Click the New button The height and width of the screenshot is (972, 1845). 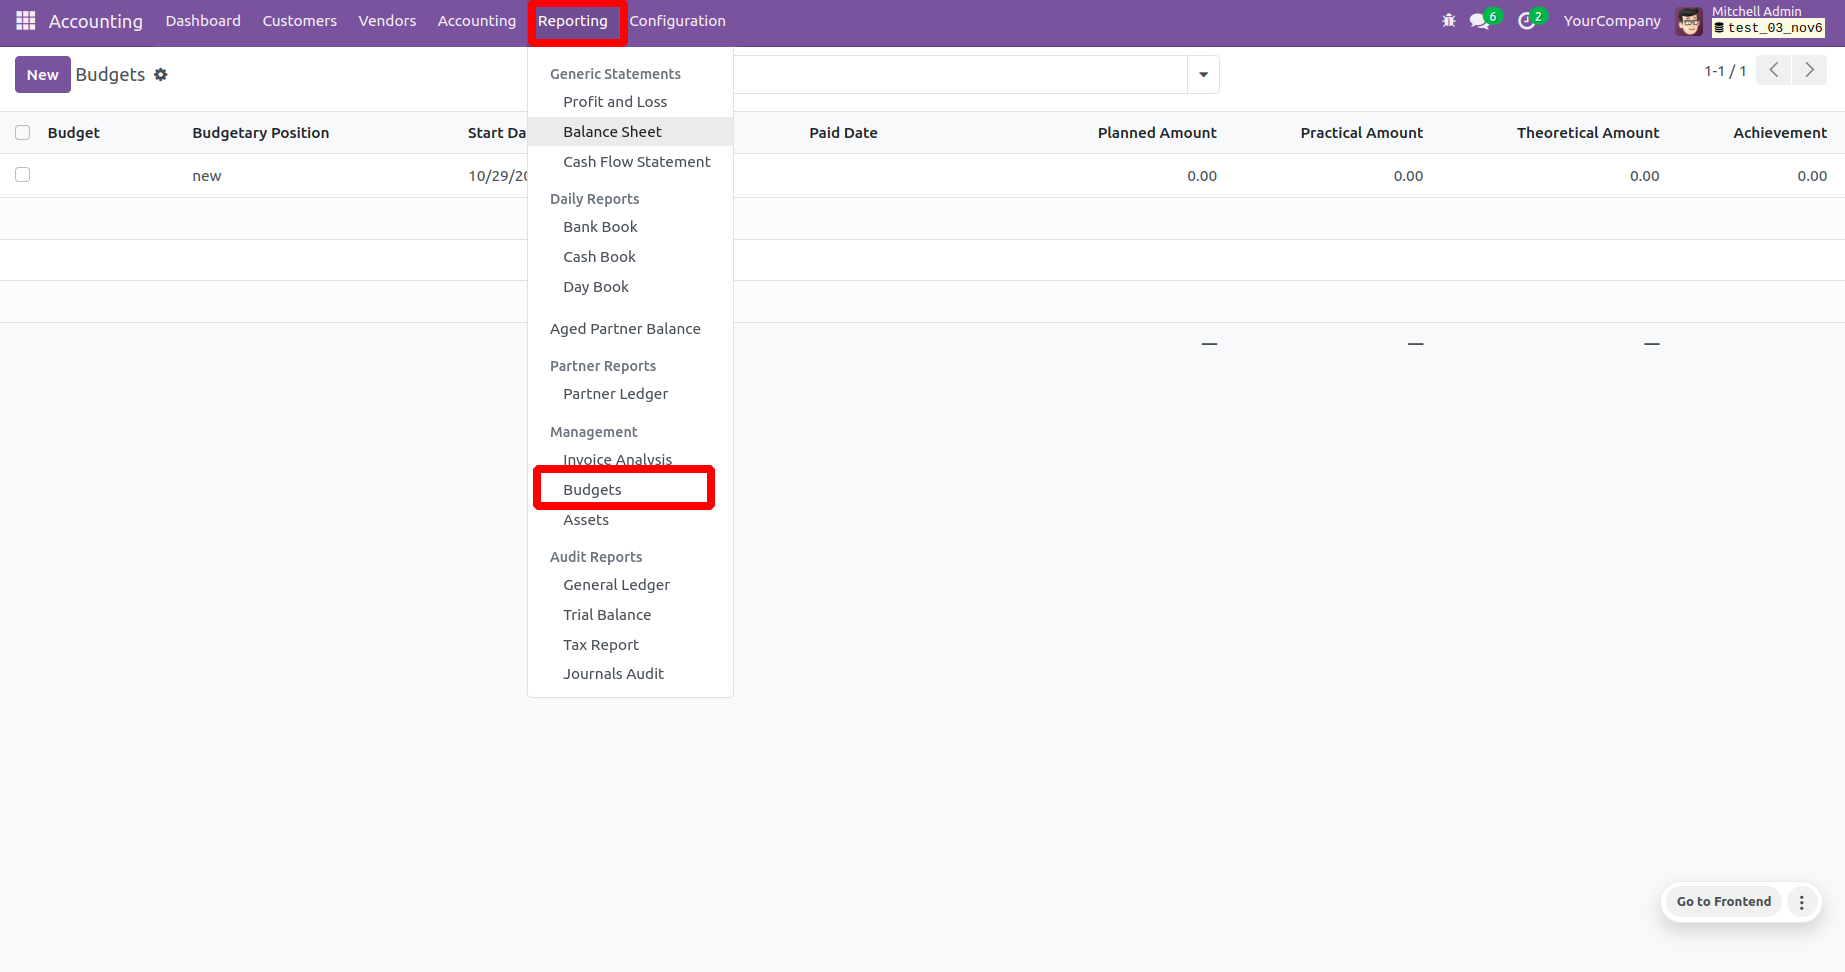point(42,75)
